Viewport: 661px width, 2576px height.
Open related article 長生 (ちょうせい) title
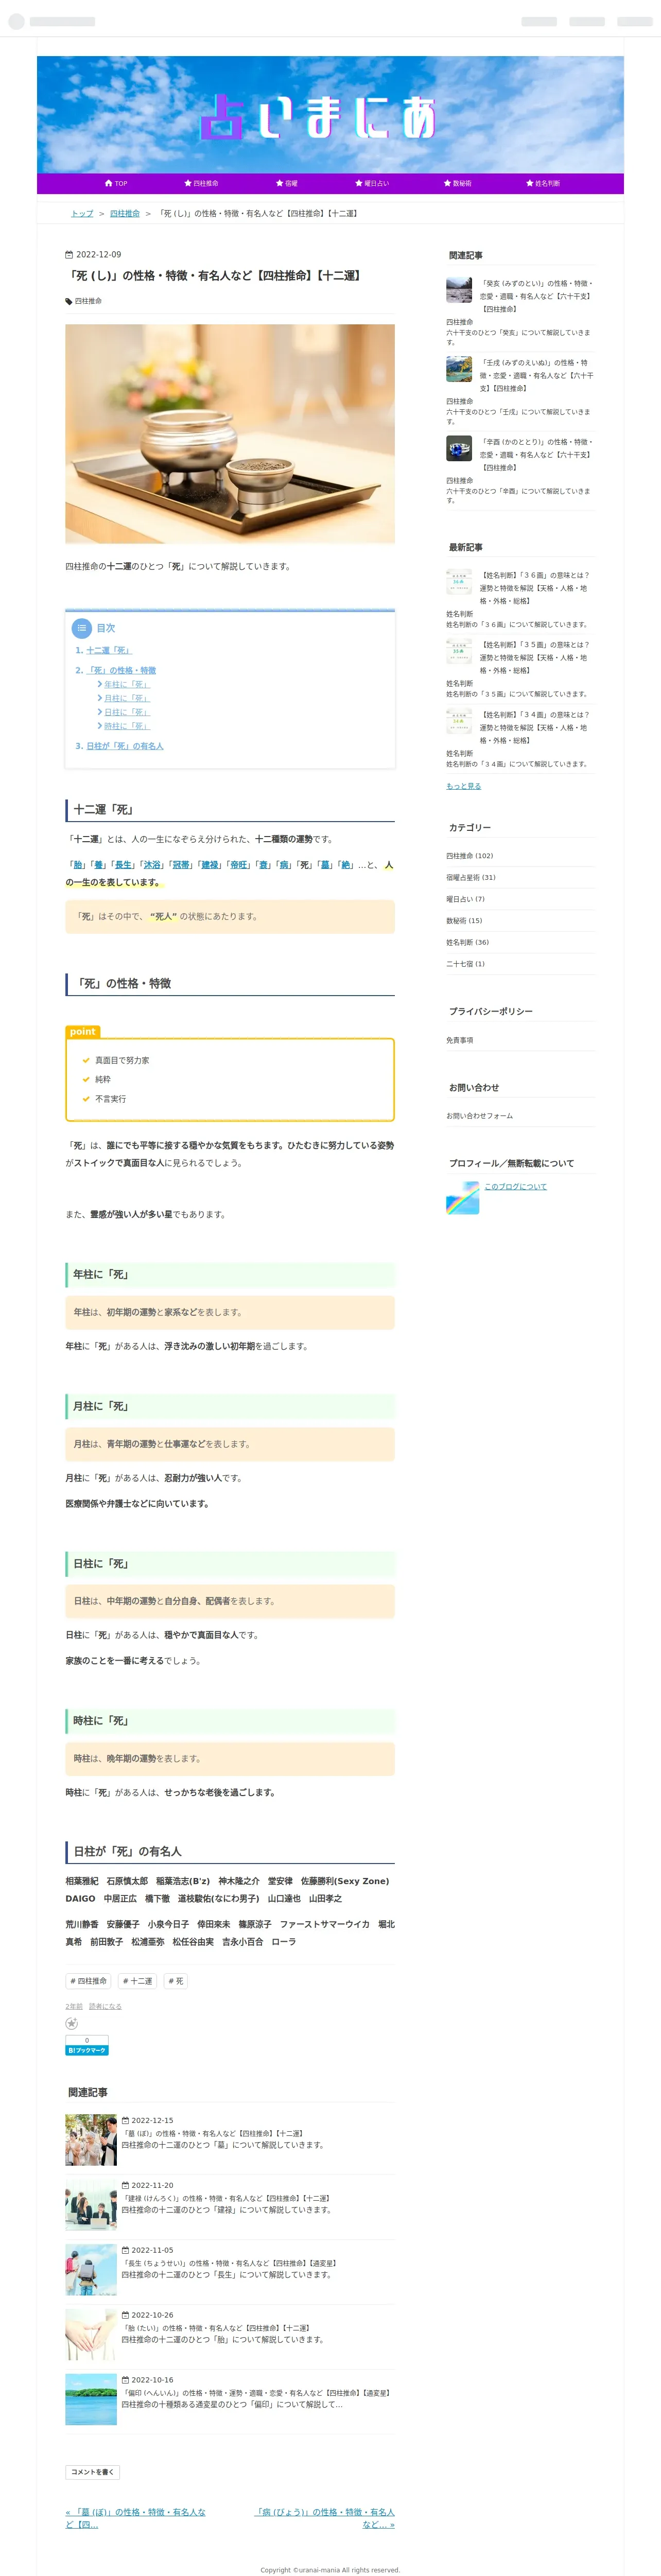229,2263
